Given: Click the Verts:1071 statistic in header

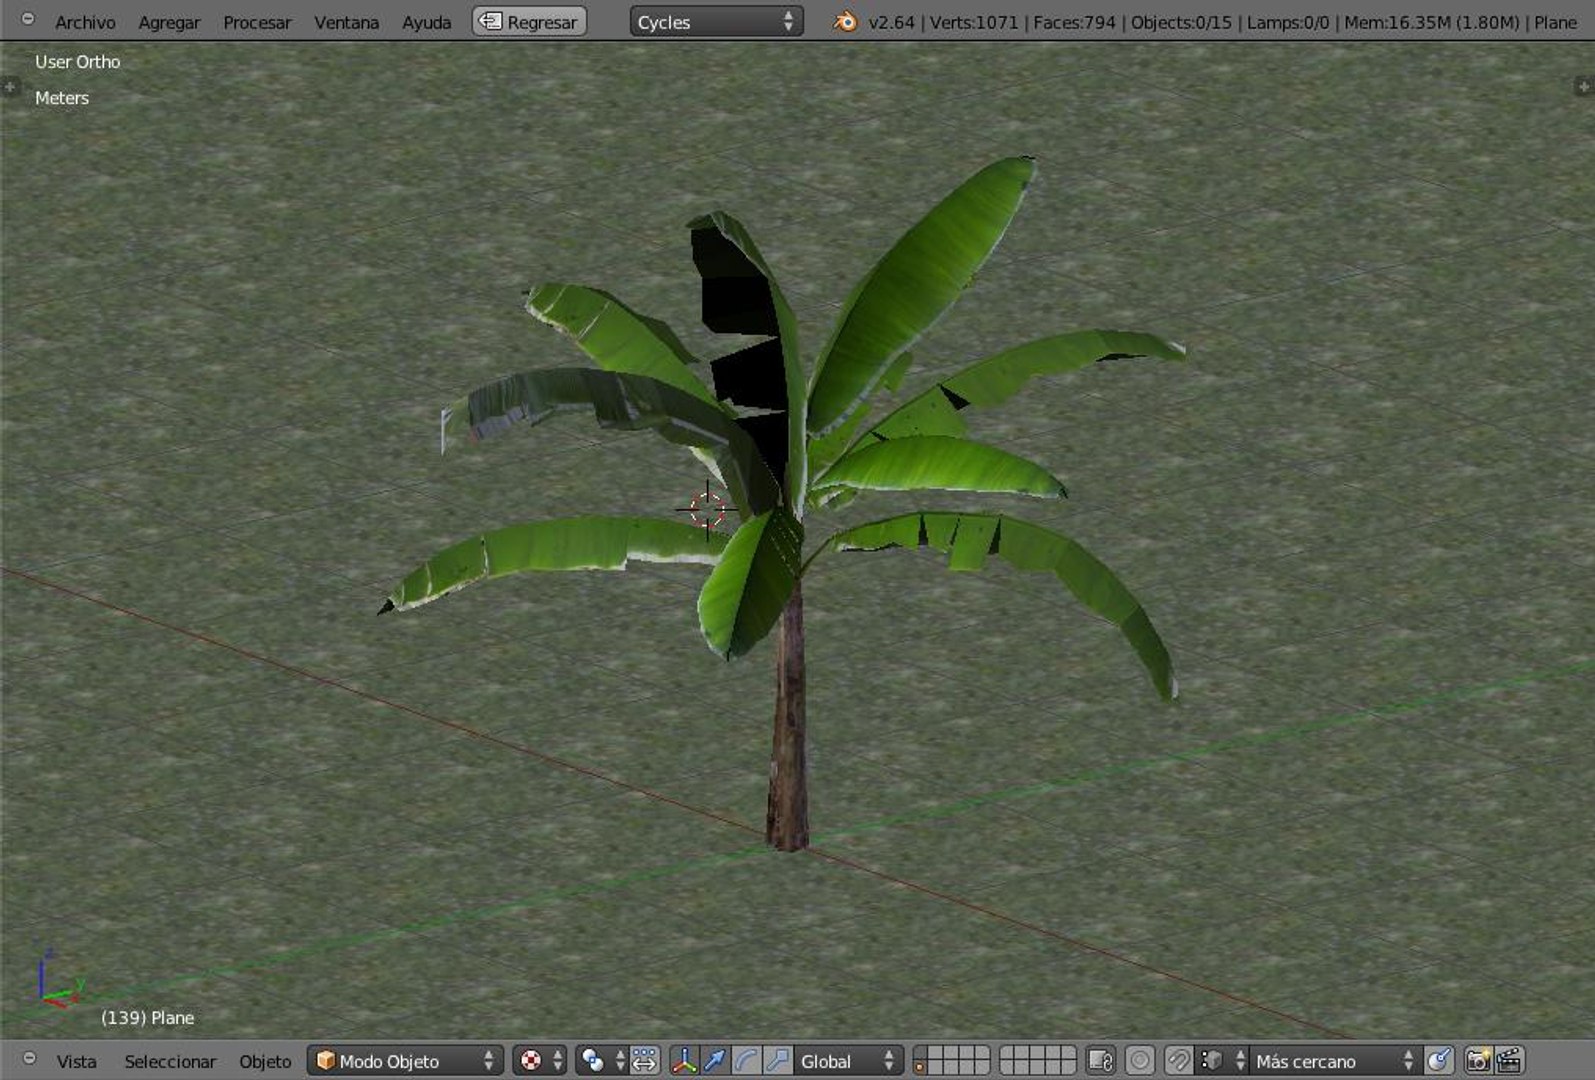Looking at the screenshot, I should tap(974, 22).
